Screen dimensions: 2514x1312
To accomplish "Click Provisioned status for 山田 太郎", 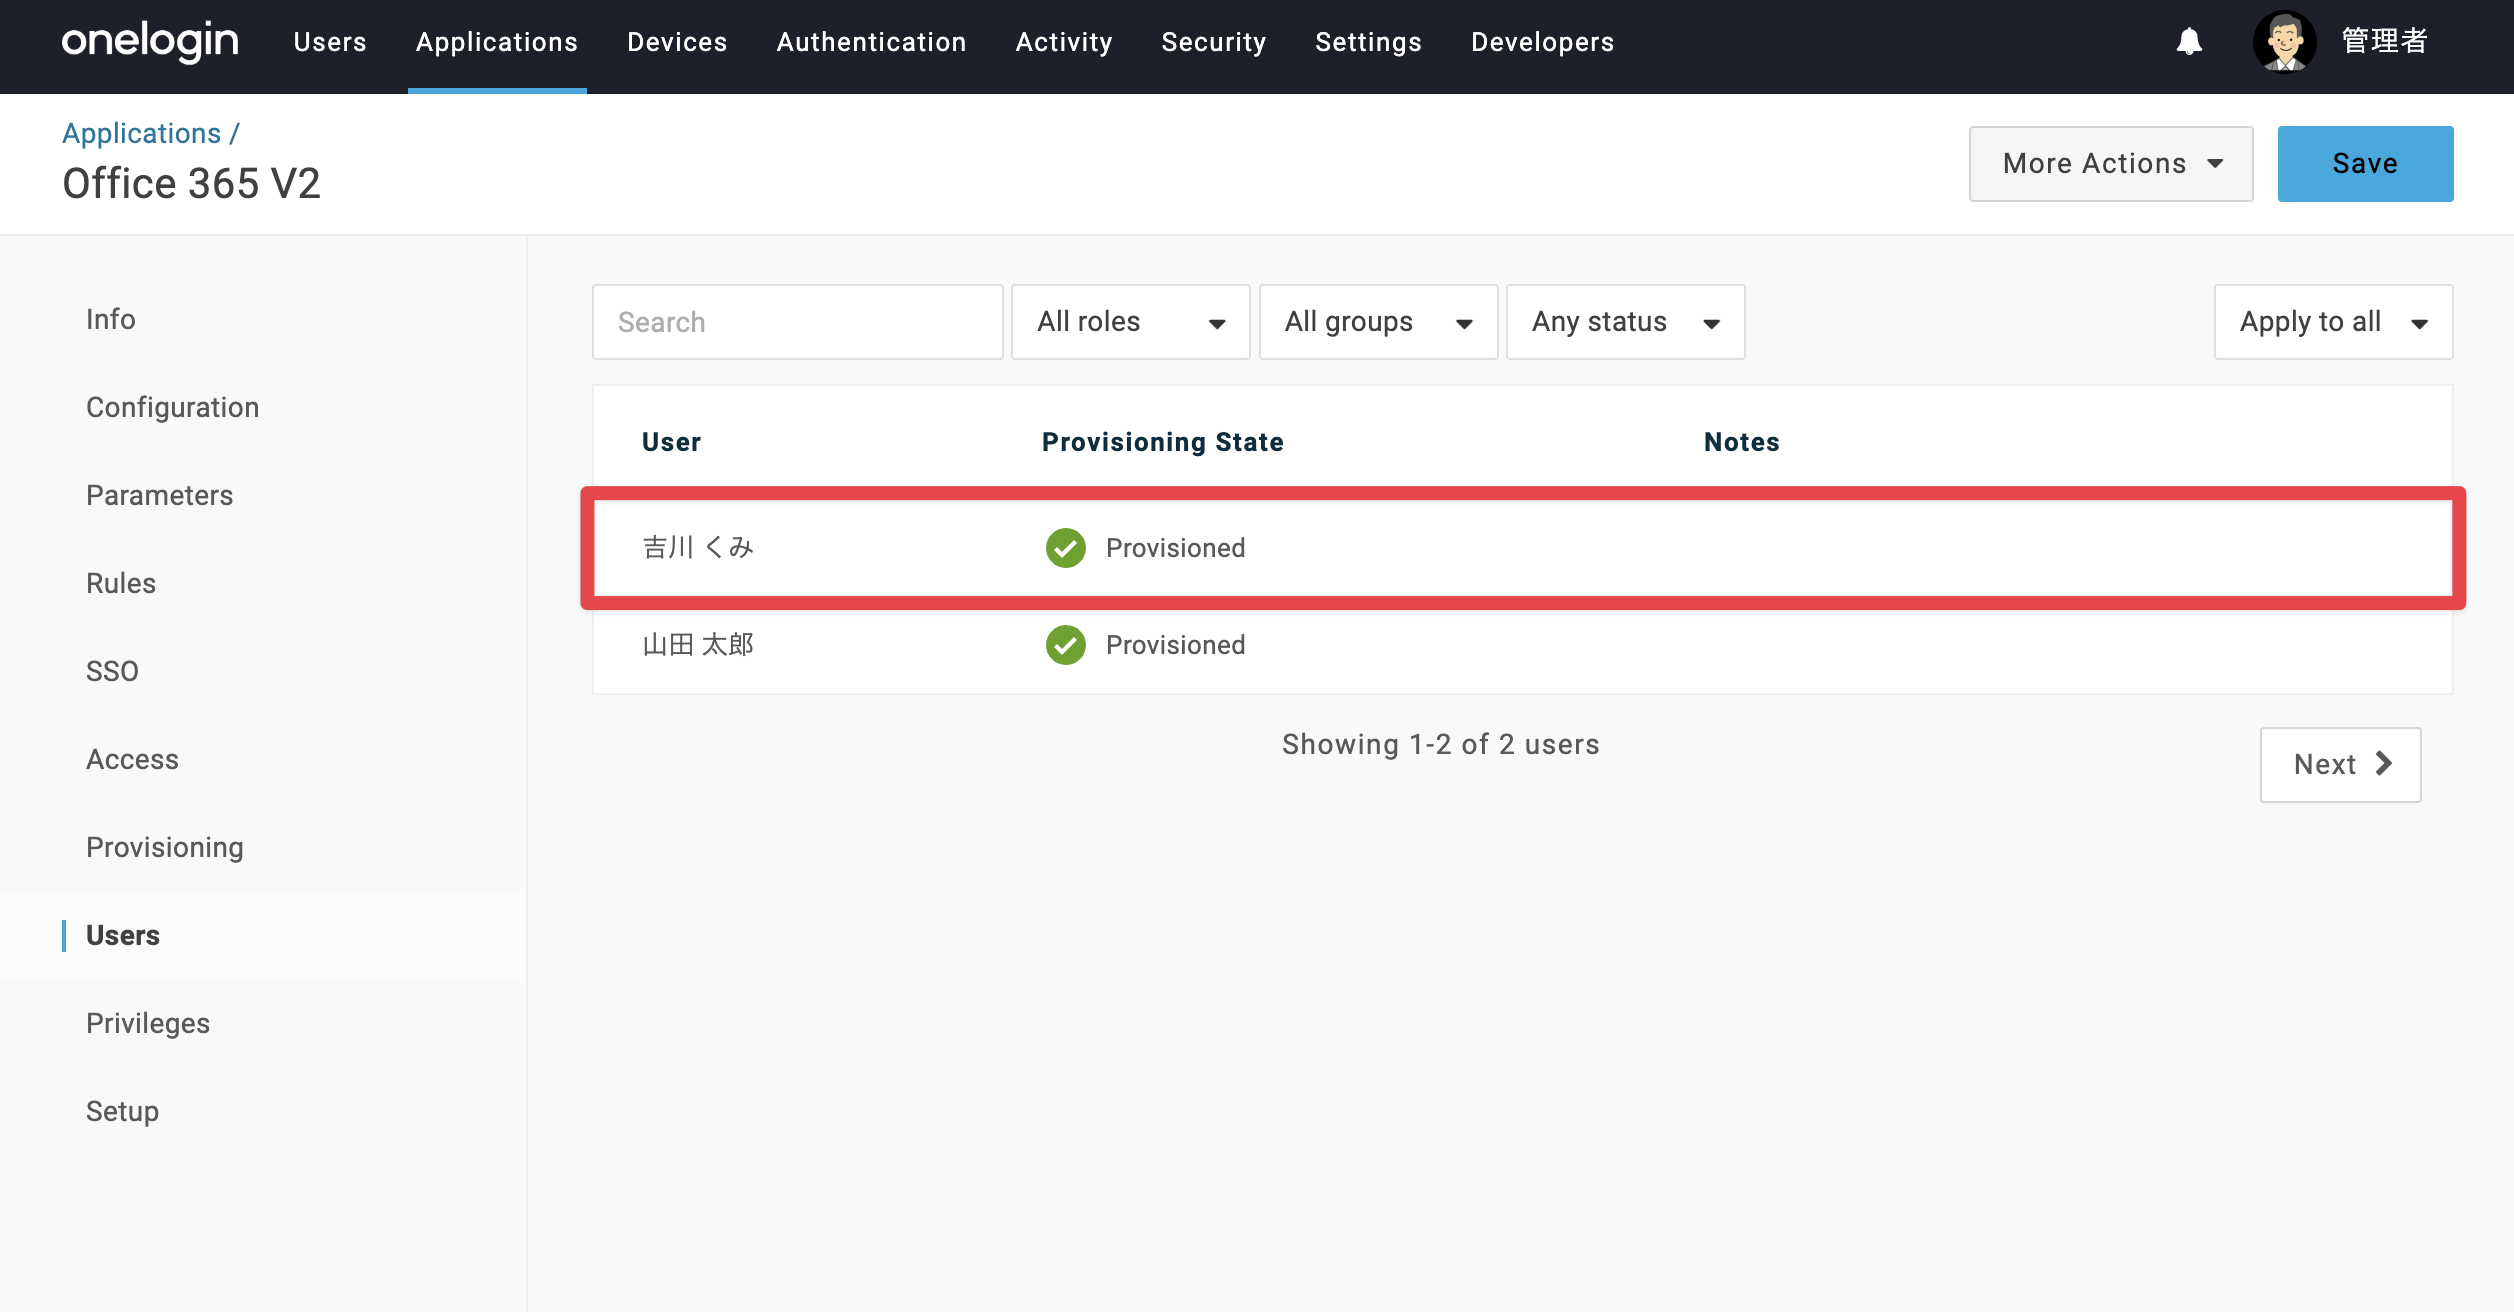I will click(1176, 645).
